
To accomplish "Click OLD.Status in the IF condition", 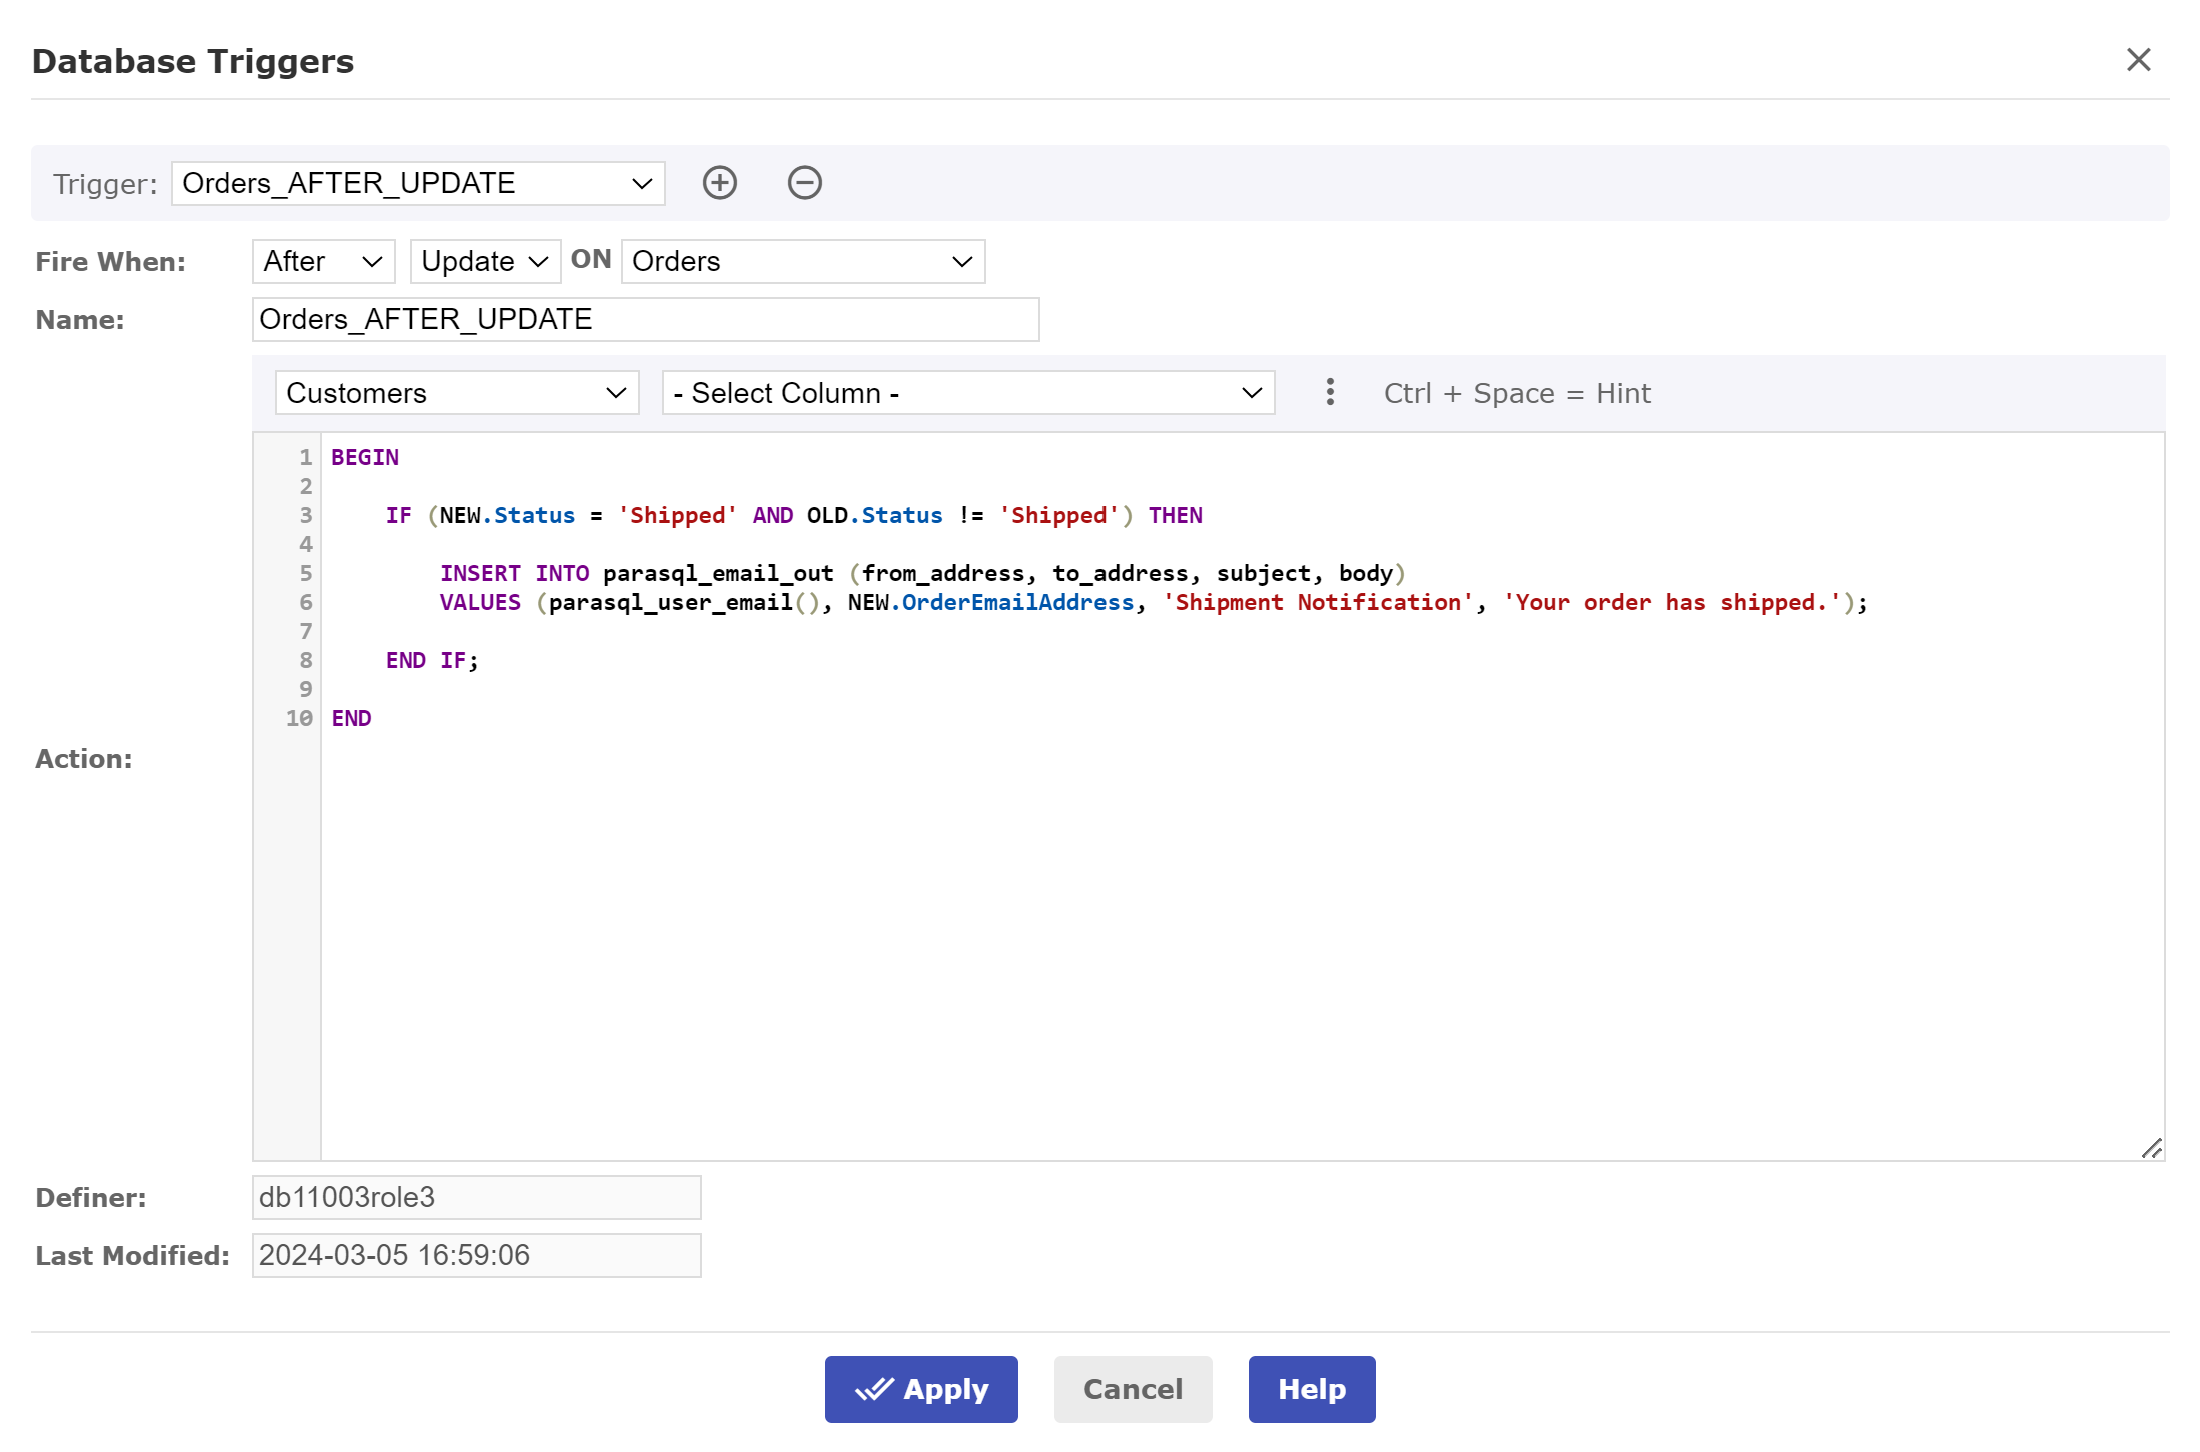I will point(875,515).
